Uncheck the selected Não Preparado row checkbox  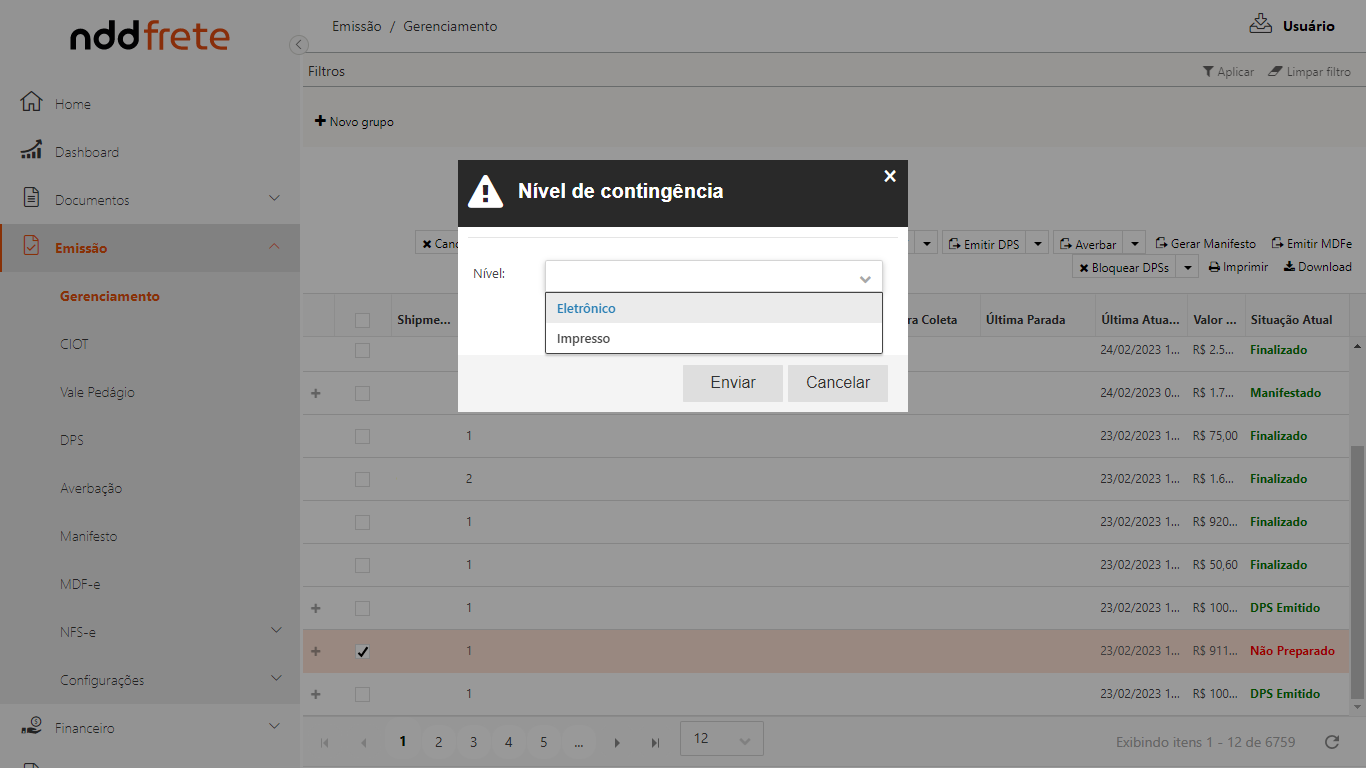(x=362, y=651)
